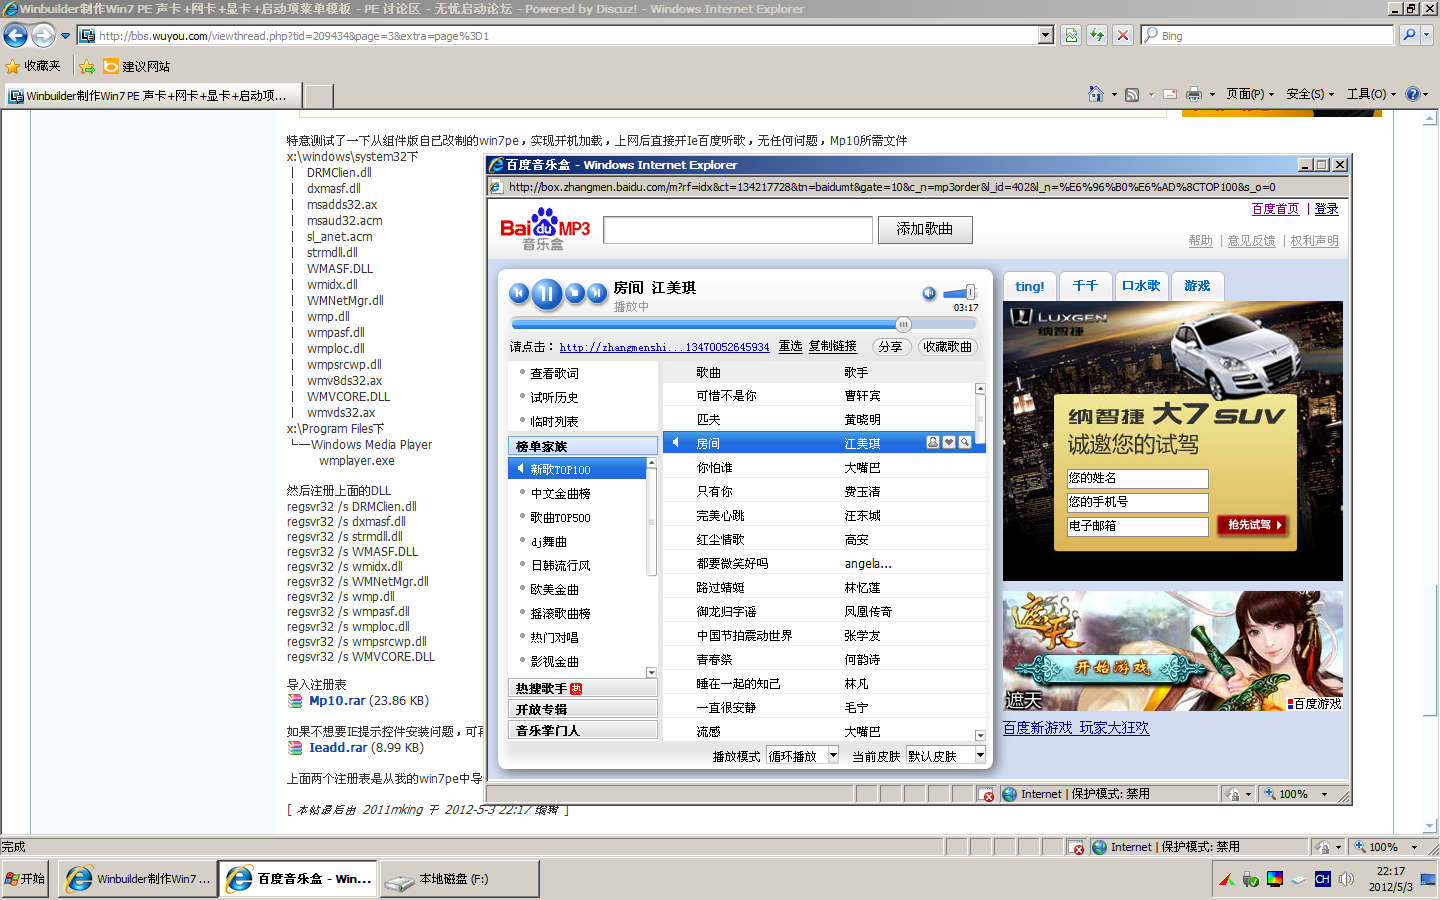Open the 收藏夹 favorites star button
1440x900 pixels.
[x=33, y=66]
